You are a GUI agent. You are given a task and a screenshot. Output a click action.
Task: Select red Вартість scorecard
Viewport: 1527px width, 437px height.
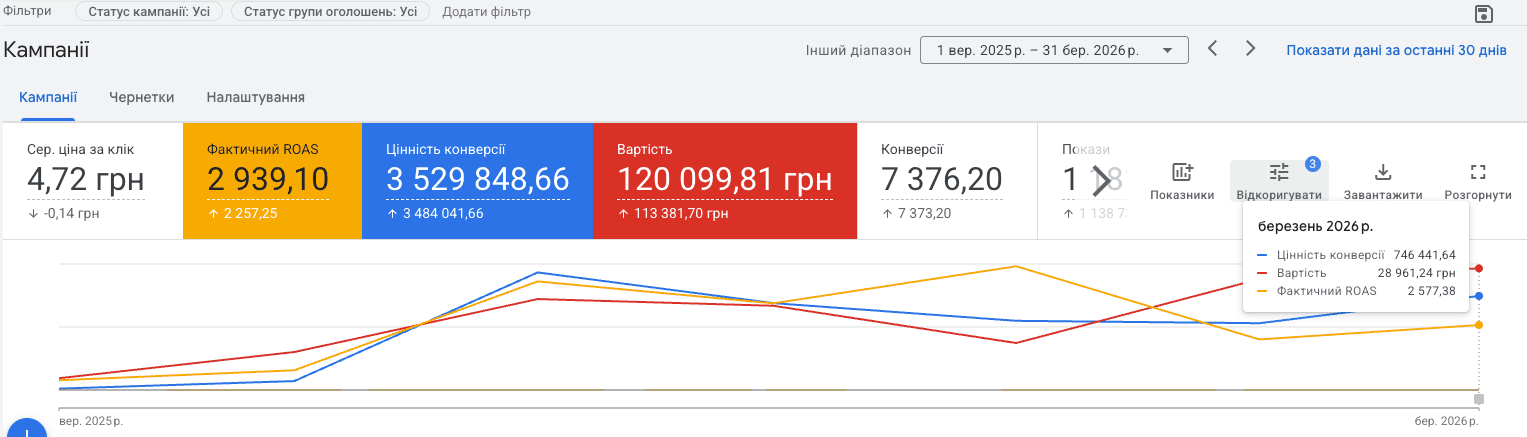(x=725, y=181)
